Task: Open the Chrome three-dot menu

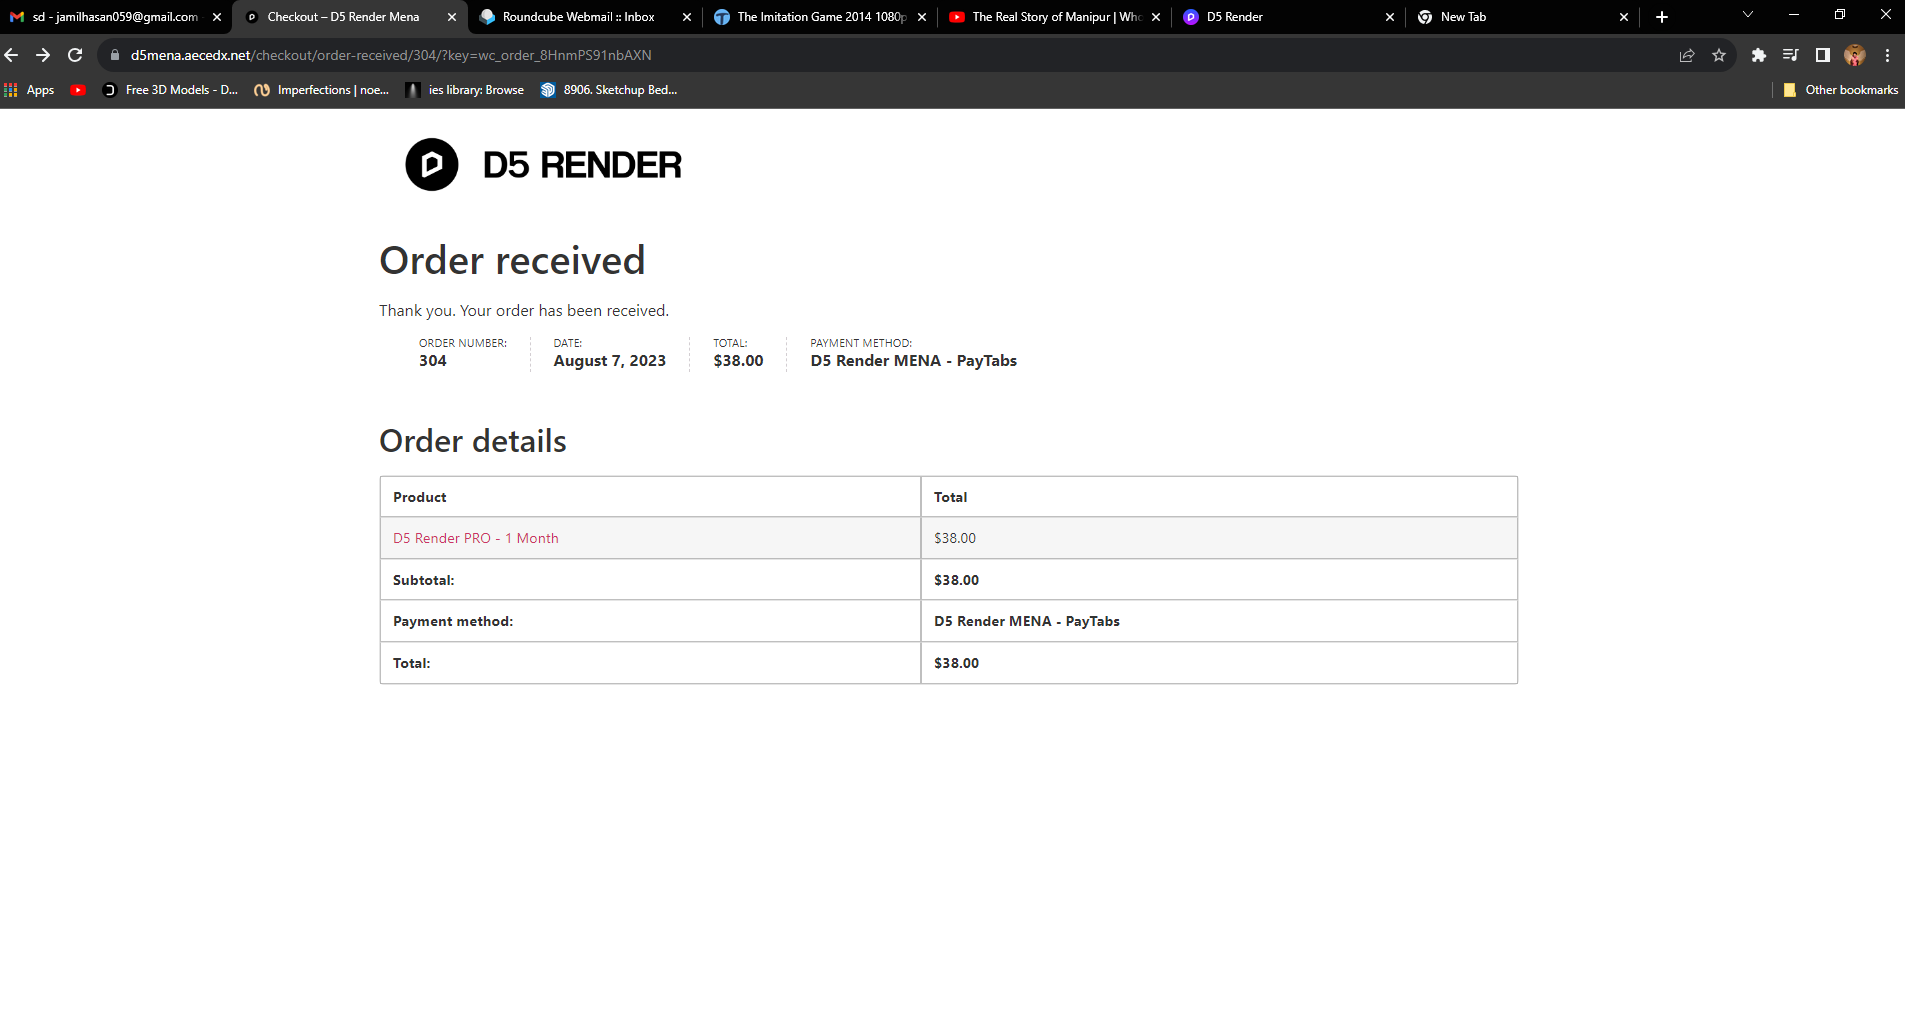Action: coord(1887,55)
